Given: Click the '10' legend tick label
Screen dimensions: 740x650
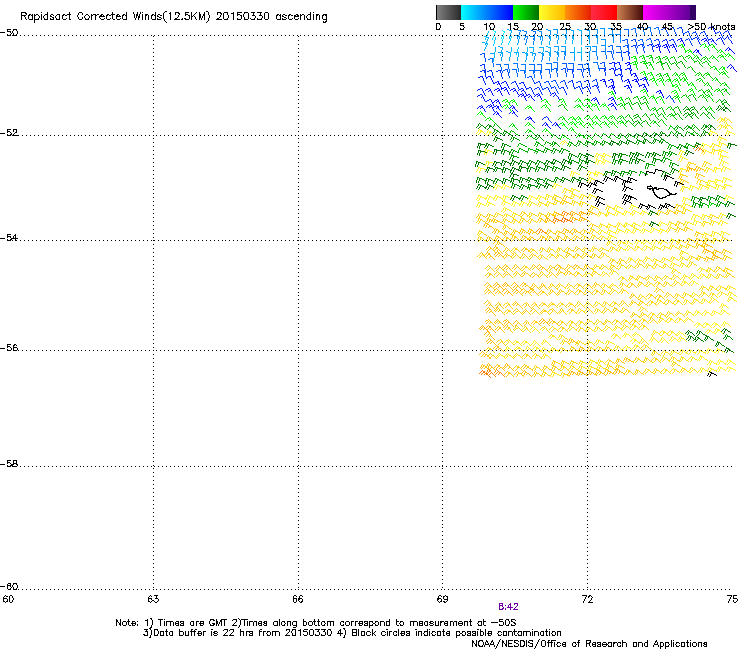Looking at the screenshot, I should pos(489,27).
